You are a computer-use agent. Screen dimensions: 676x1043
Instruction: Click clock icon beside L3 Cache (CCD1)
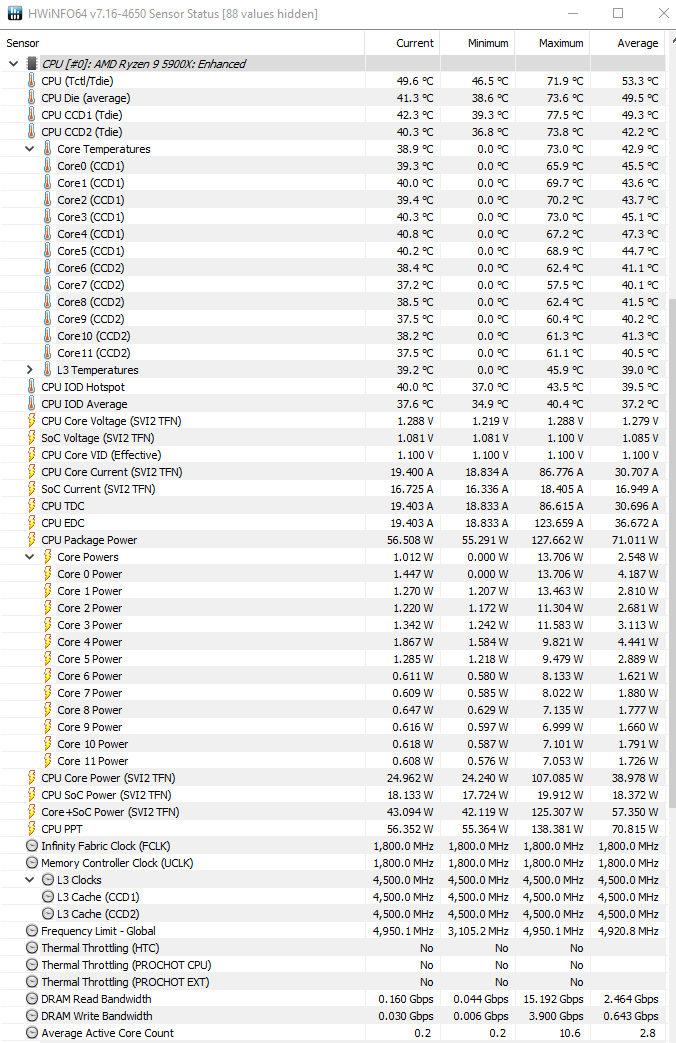(x=47, y=897)
